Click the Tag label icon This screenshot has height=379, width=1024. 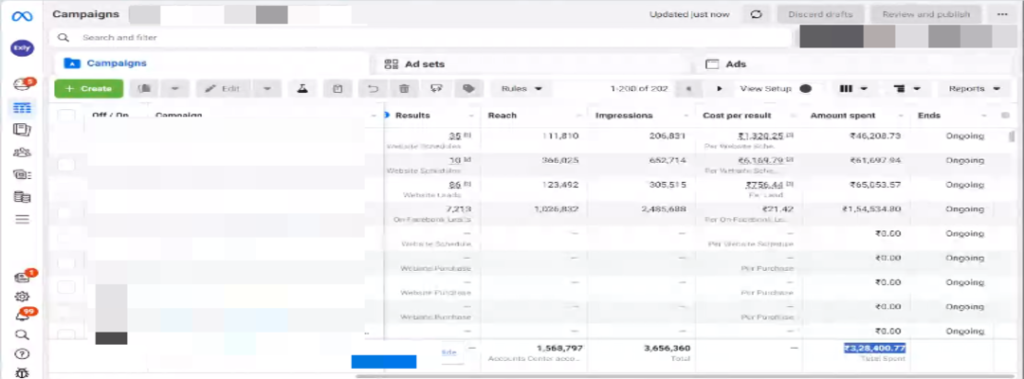click(468, 88)
